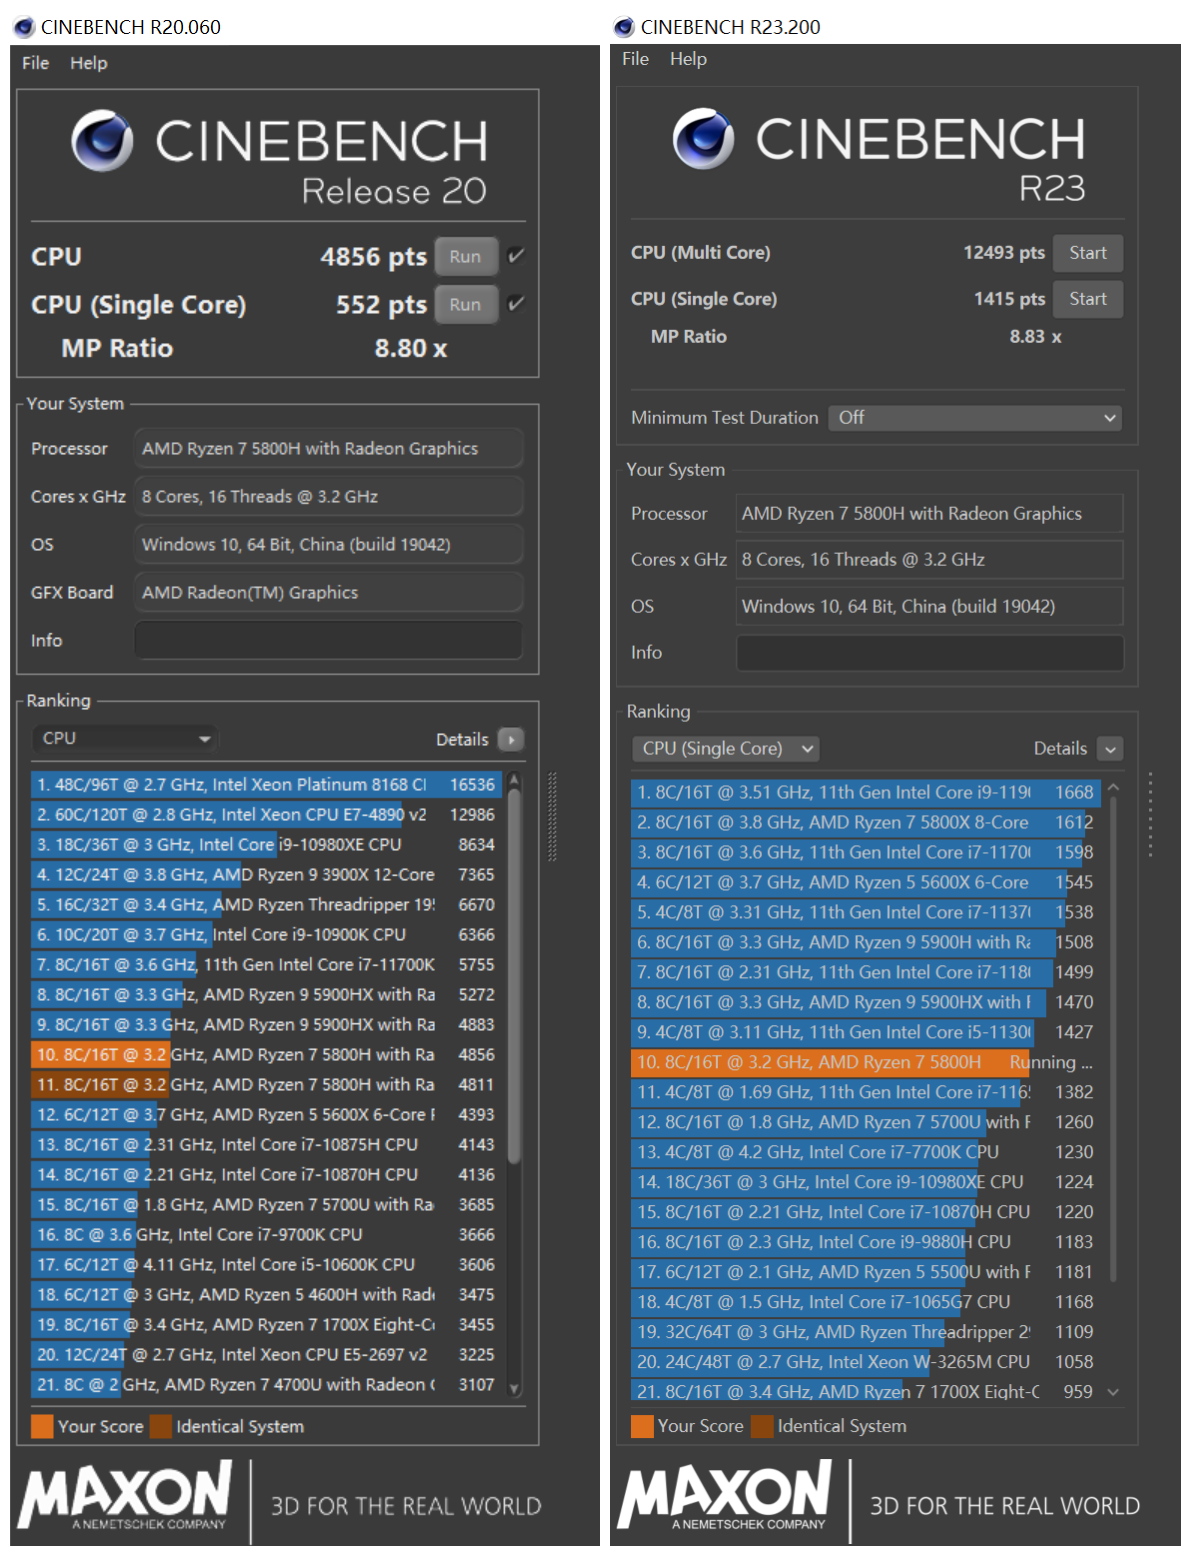The width and height of the screenshot is (1191, 1556).
Task: Select Xeon Platinum 8168 row in R20 ranking
Action: click(x=267, y=785)
